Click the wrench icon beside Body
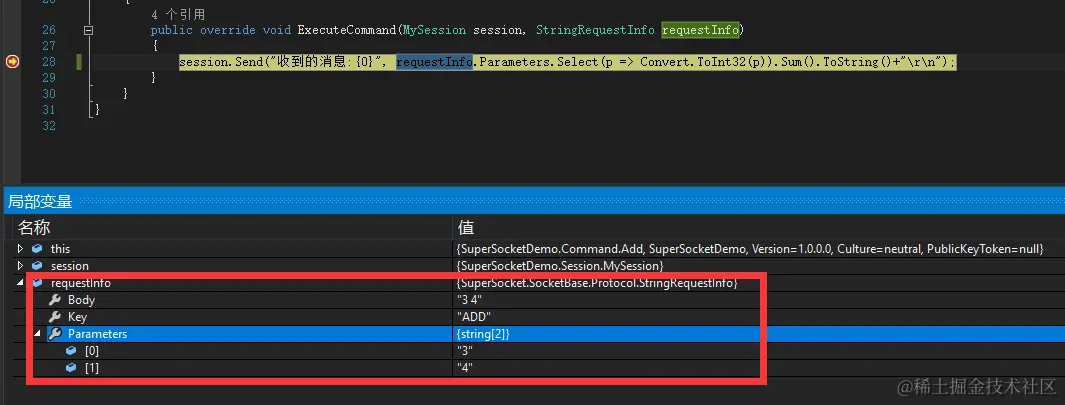This screenshot has height=405, width=1065. (x=55, y=300)
